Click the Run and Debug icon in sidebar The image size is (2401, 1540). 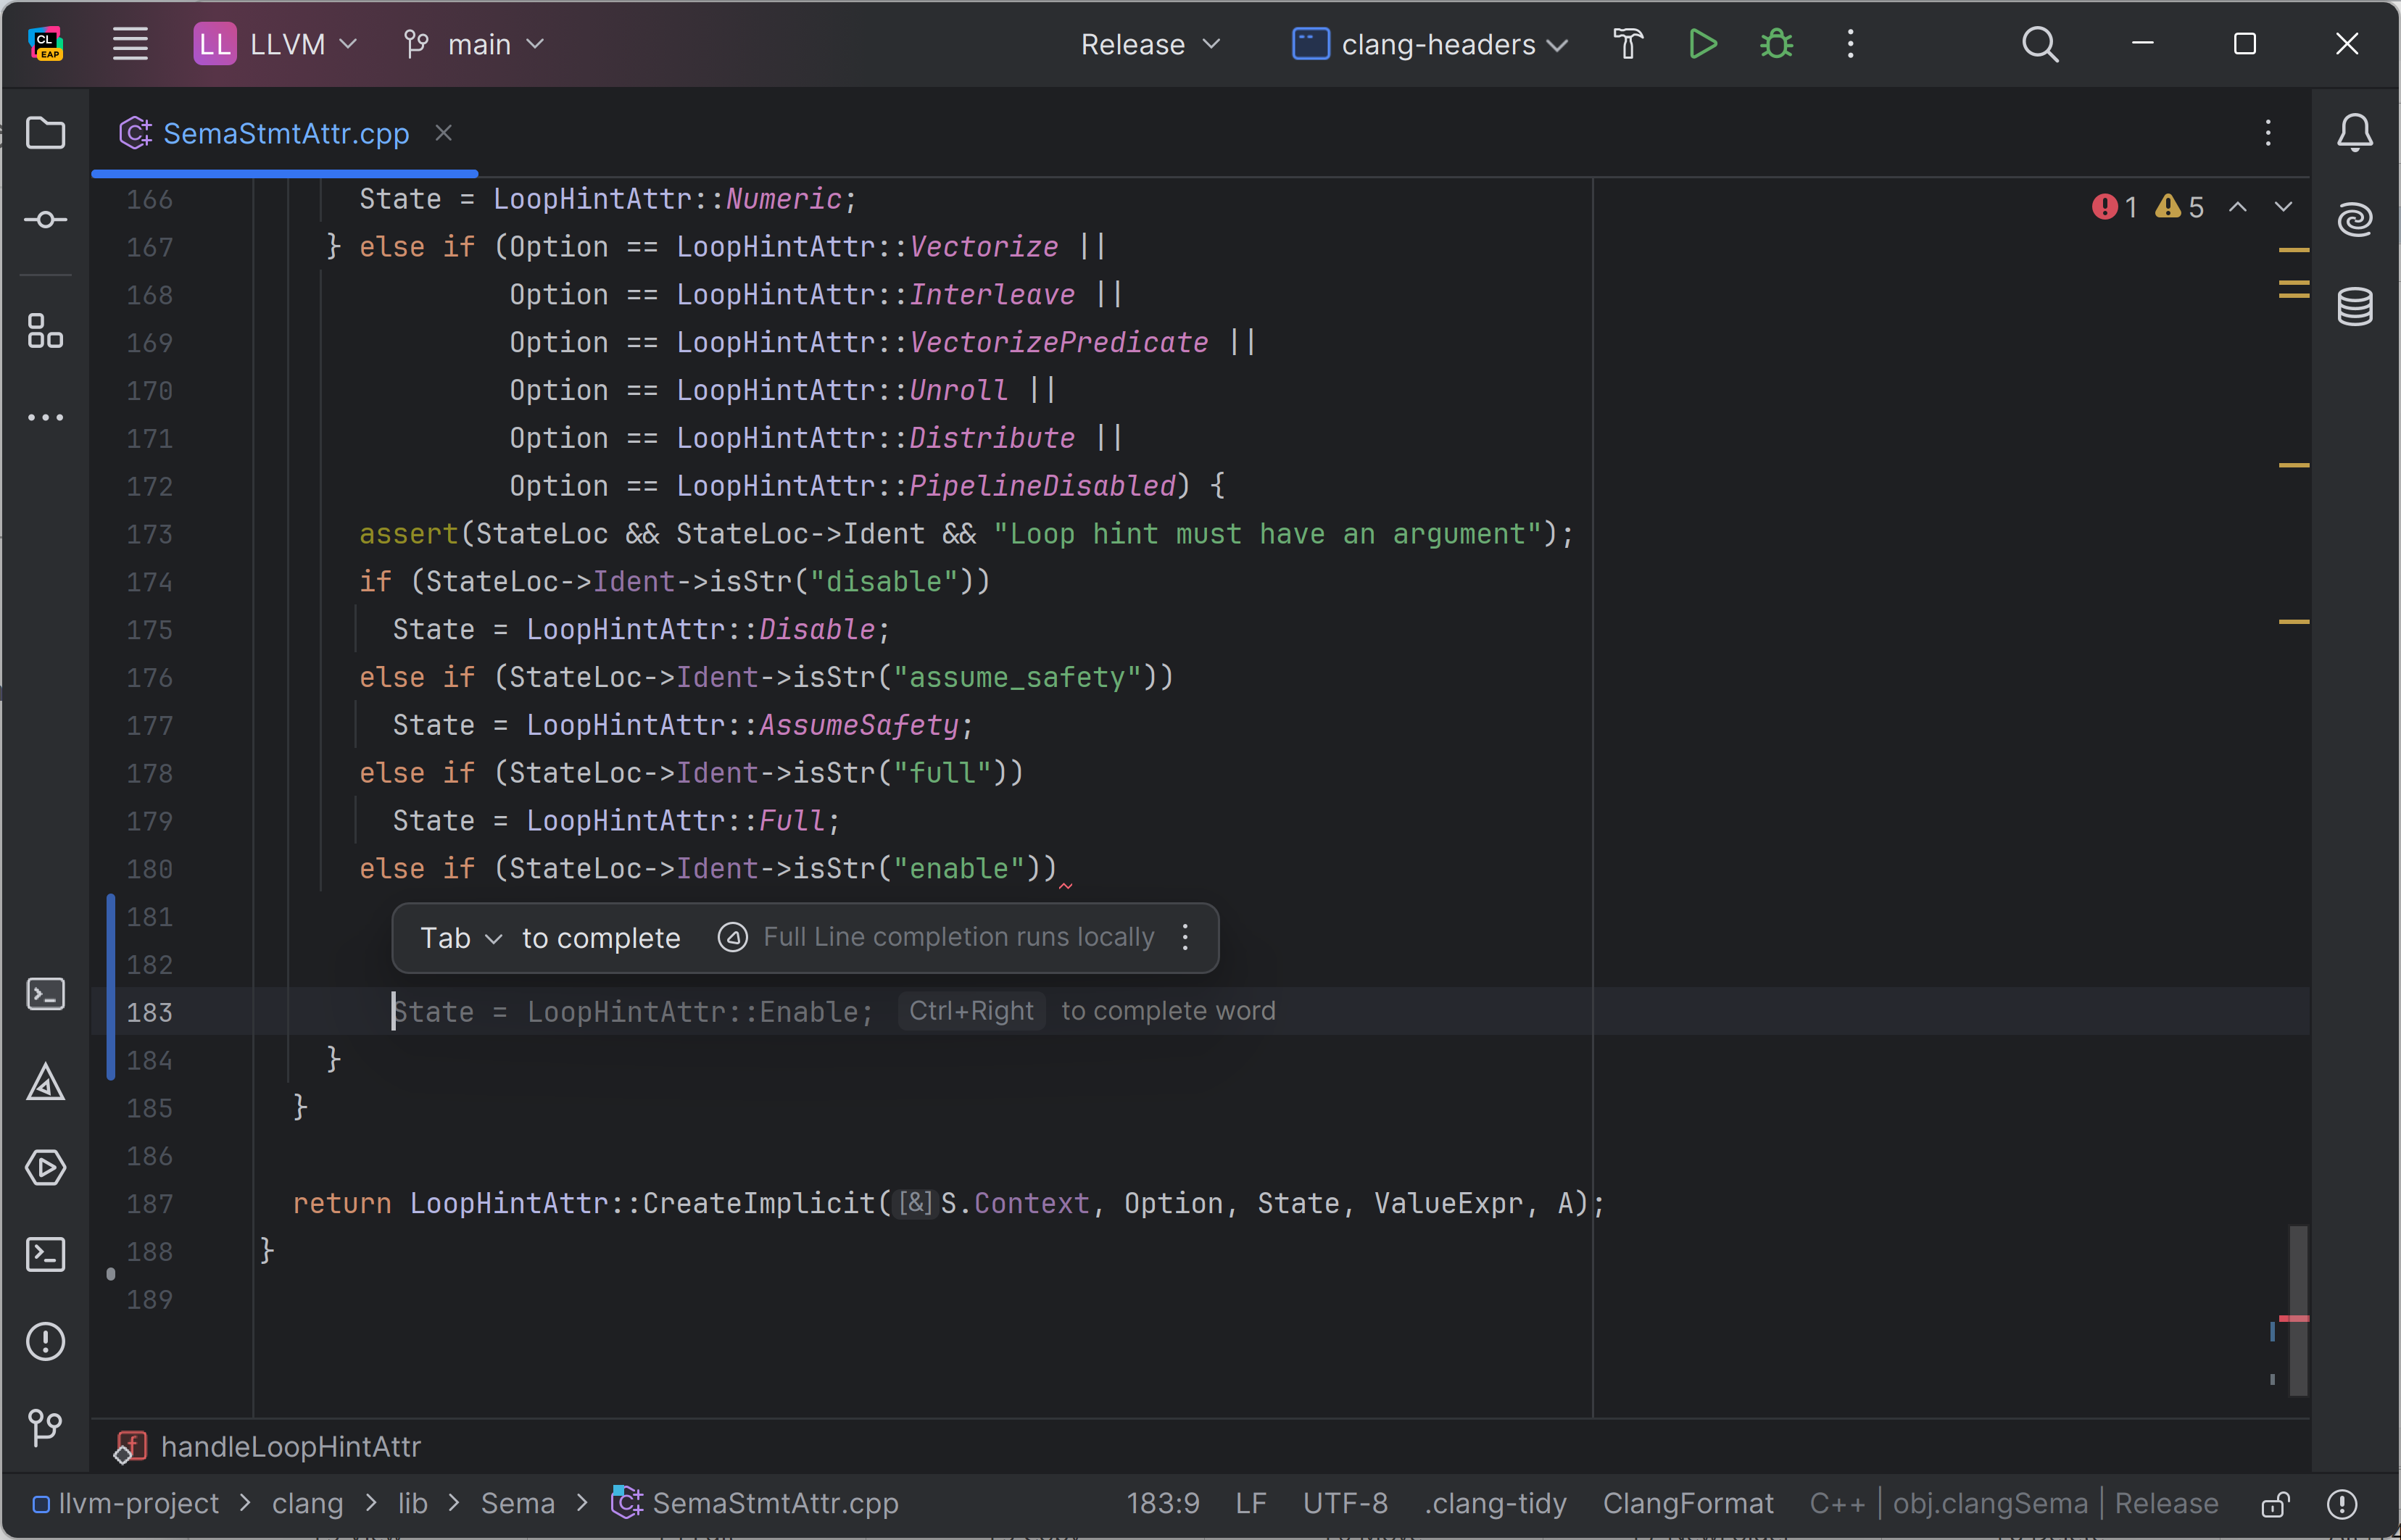(46, 1168)
